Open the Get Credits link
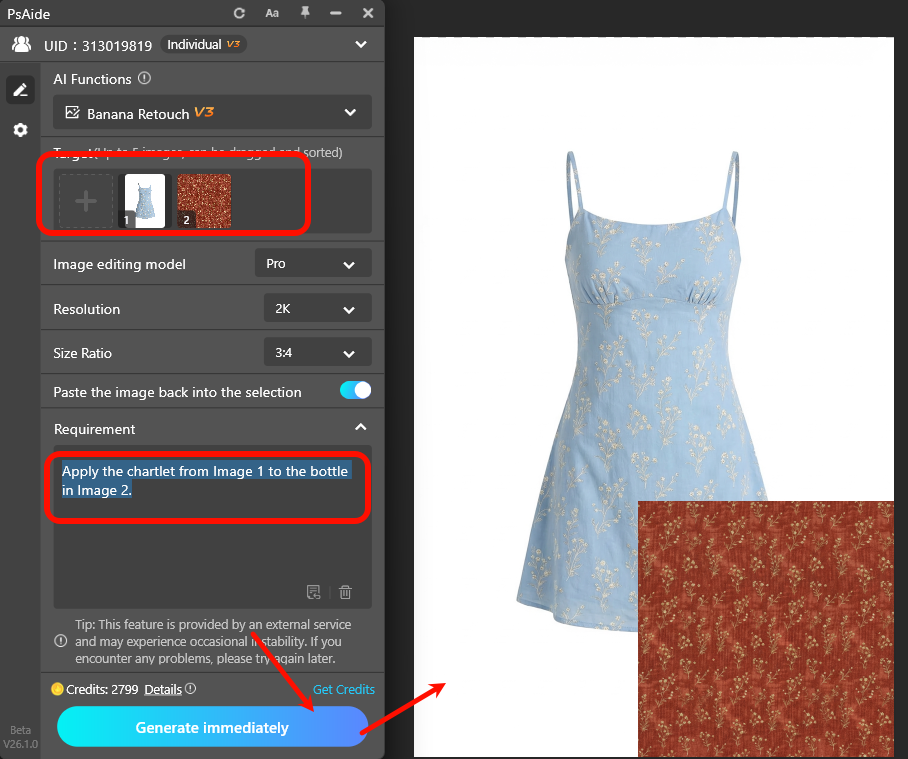Image resolution: width=908 pixels, height=759 pixels. pos(343,689)
